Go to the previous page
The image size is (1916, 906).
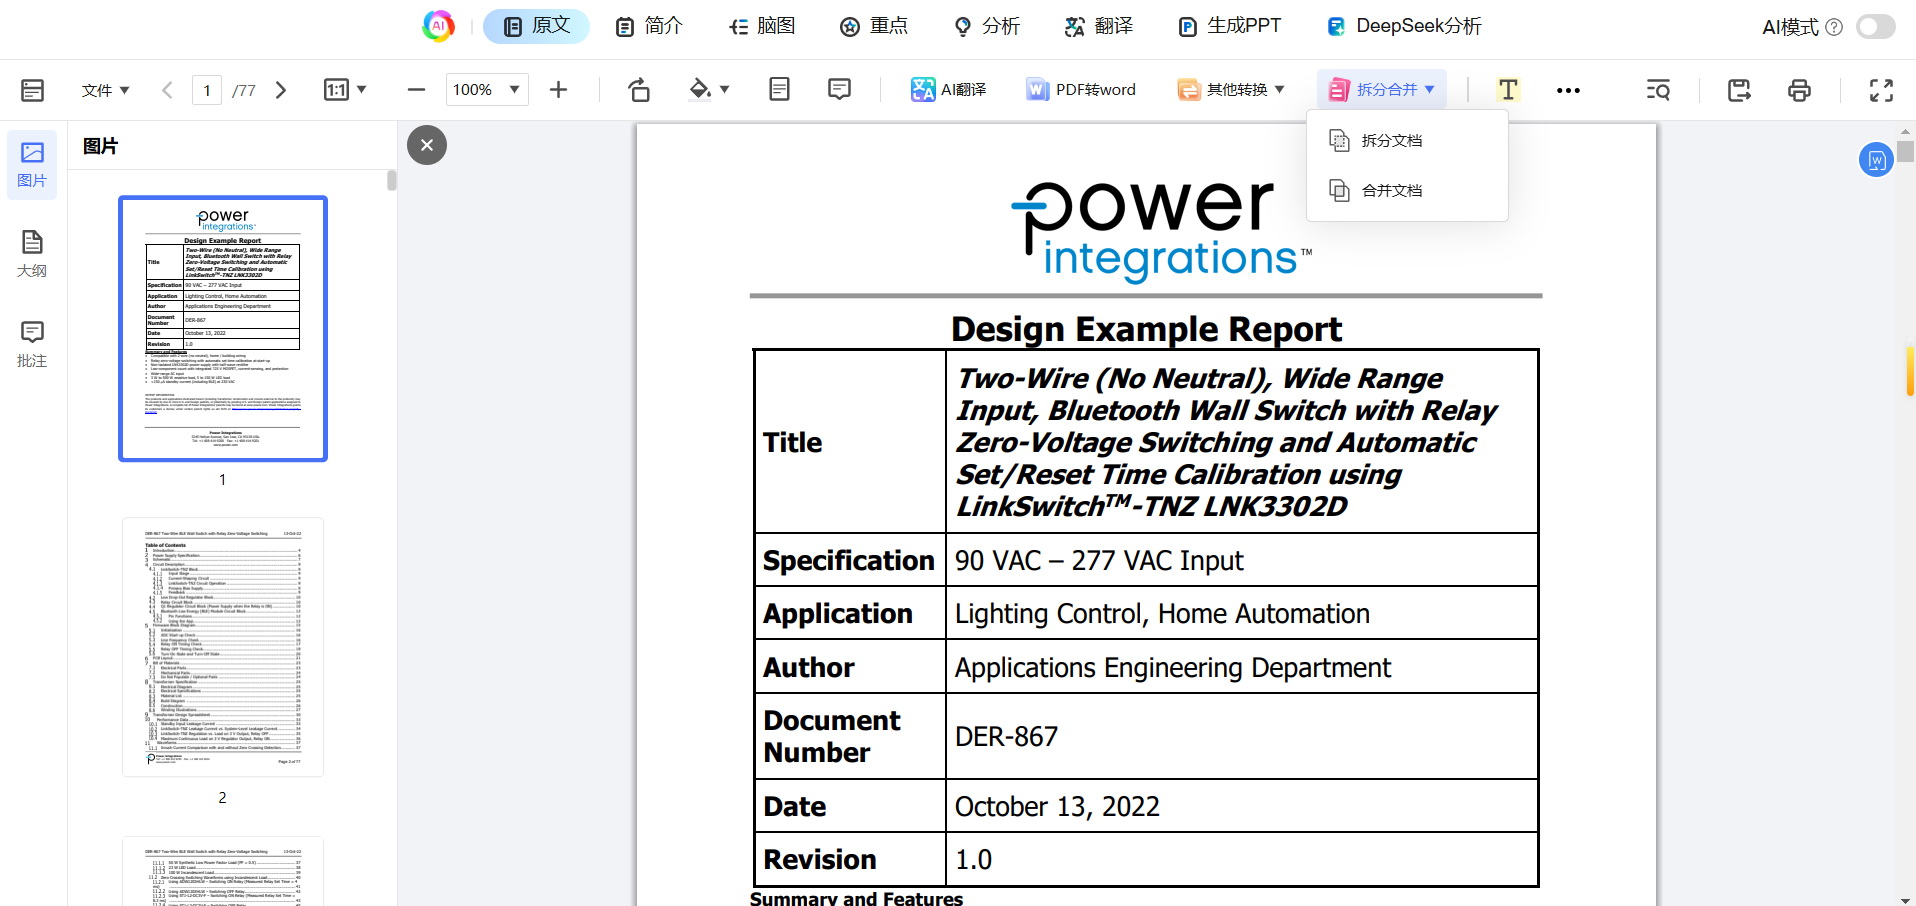point(167,90)
